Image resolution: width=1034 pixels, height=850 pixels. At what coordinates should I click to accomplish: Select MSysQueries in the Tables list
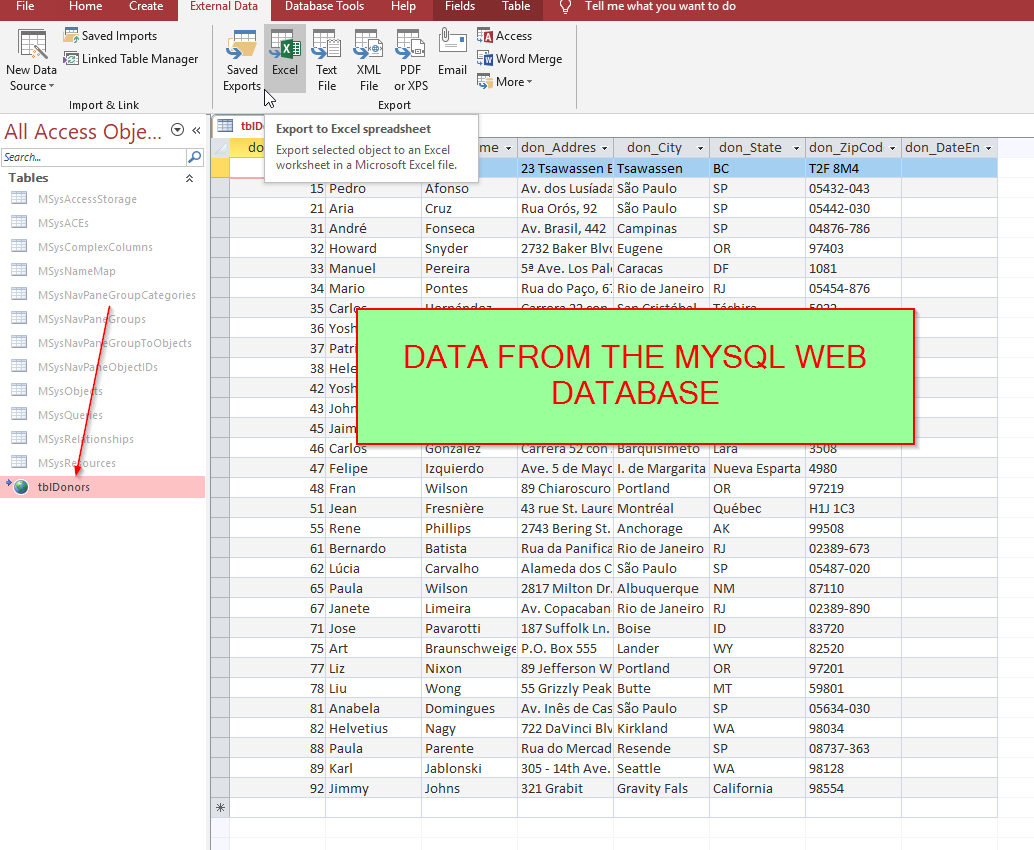click(70, 415)
